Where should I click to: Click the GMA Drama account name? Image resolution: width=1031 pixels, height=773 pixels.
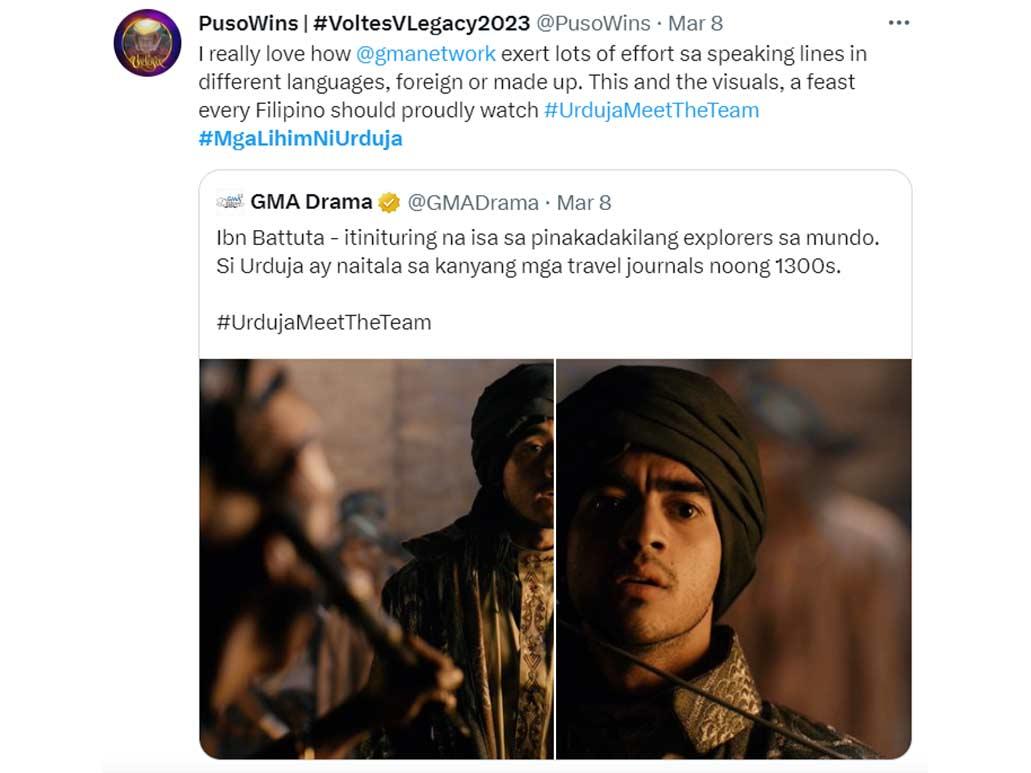coord(311,203)
